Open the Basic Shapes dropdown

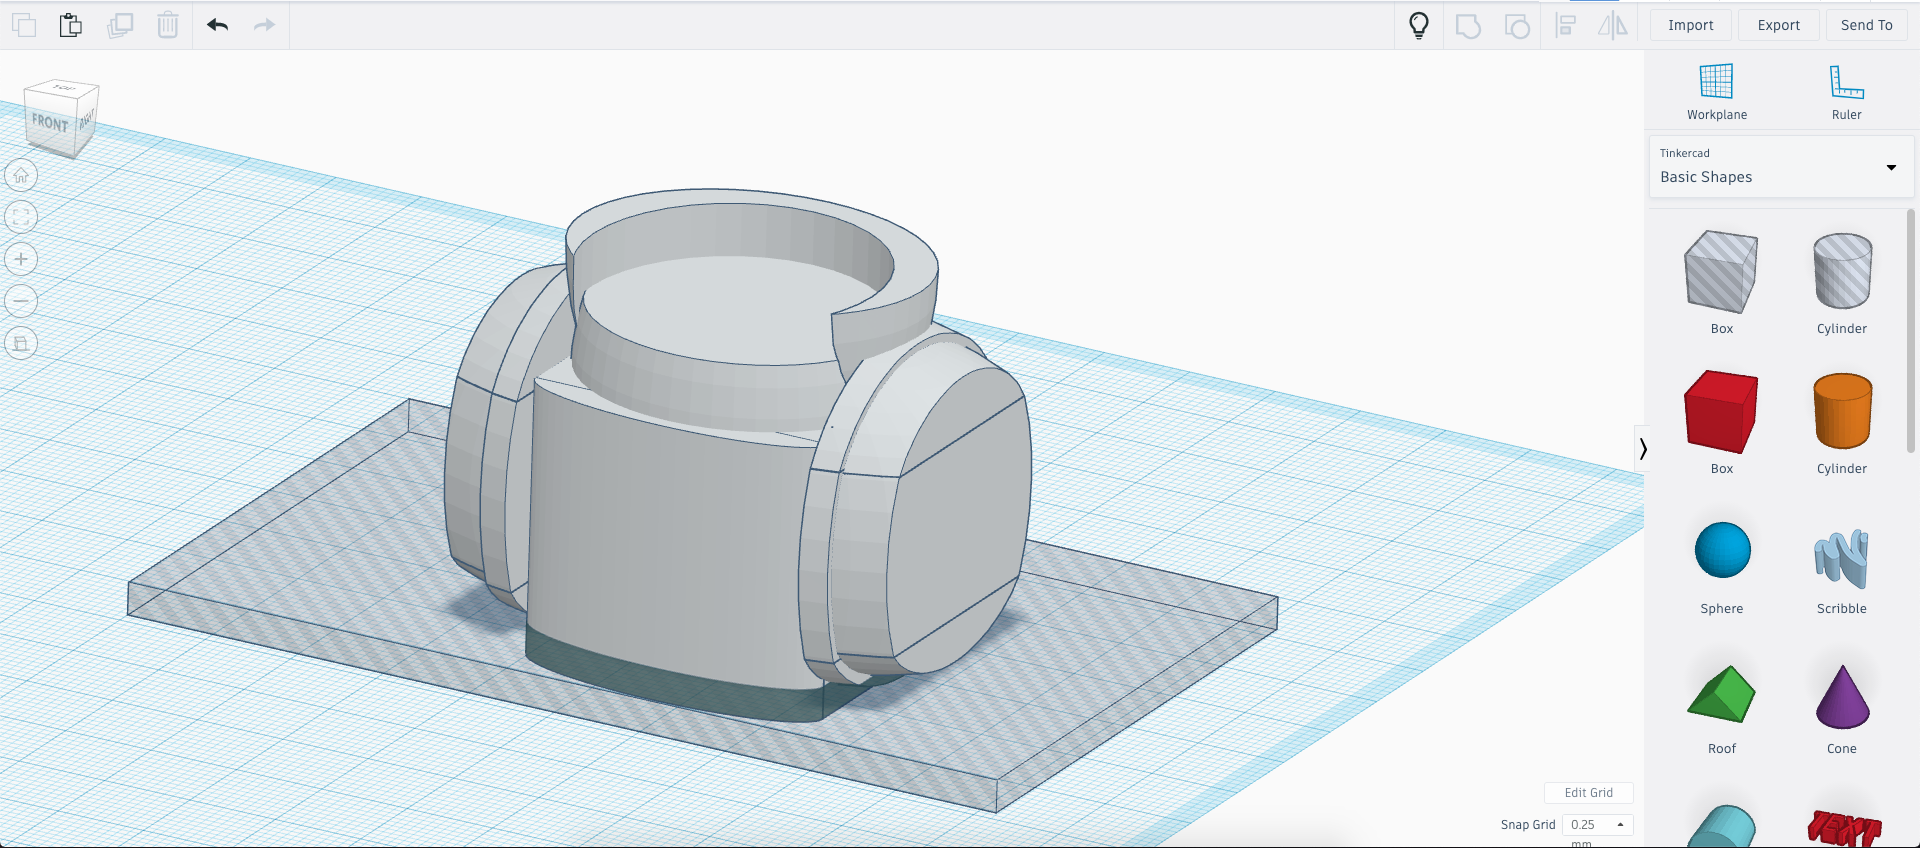pyautogui.click(x=1781, y=167)
